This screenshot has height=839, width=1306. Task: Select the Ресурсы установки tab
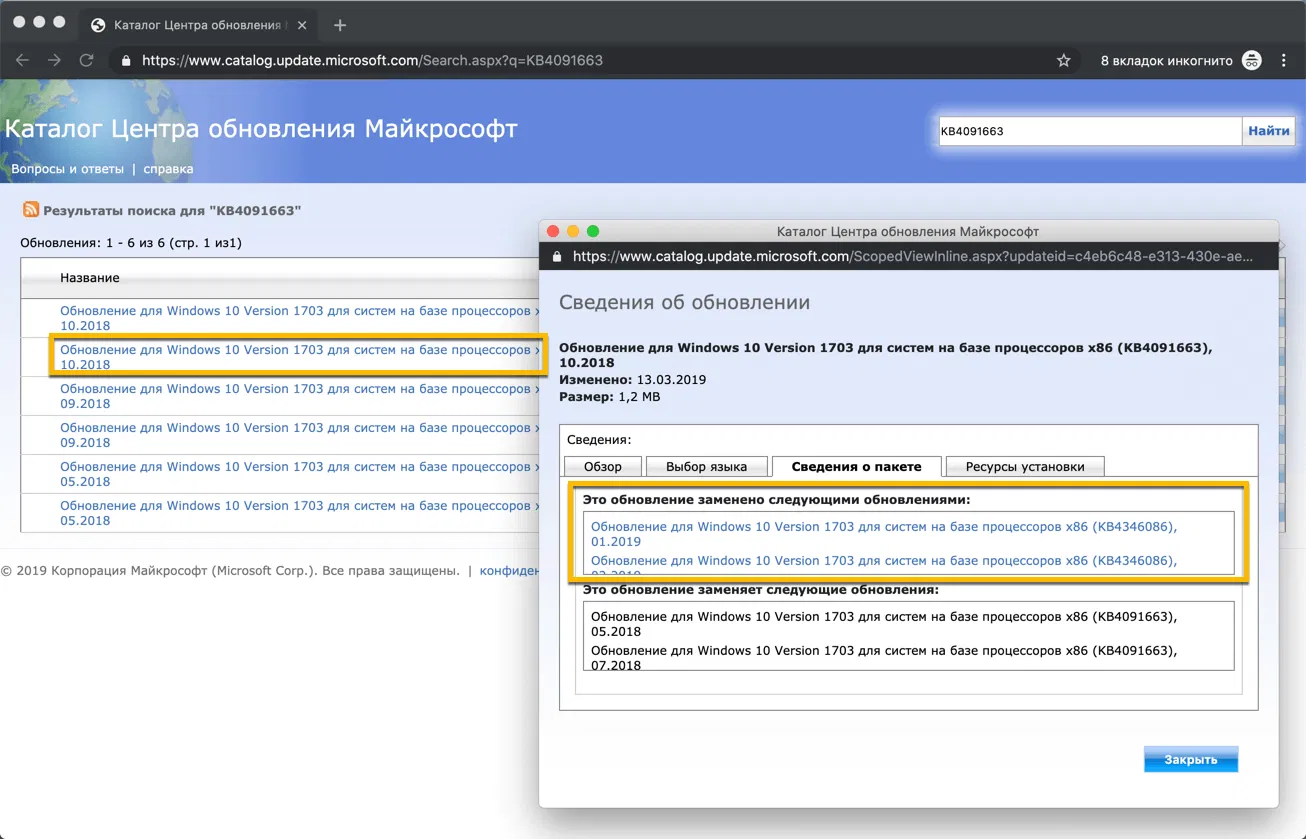pos(1025,466)
